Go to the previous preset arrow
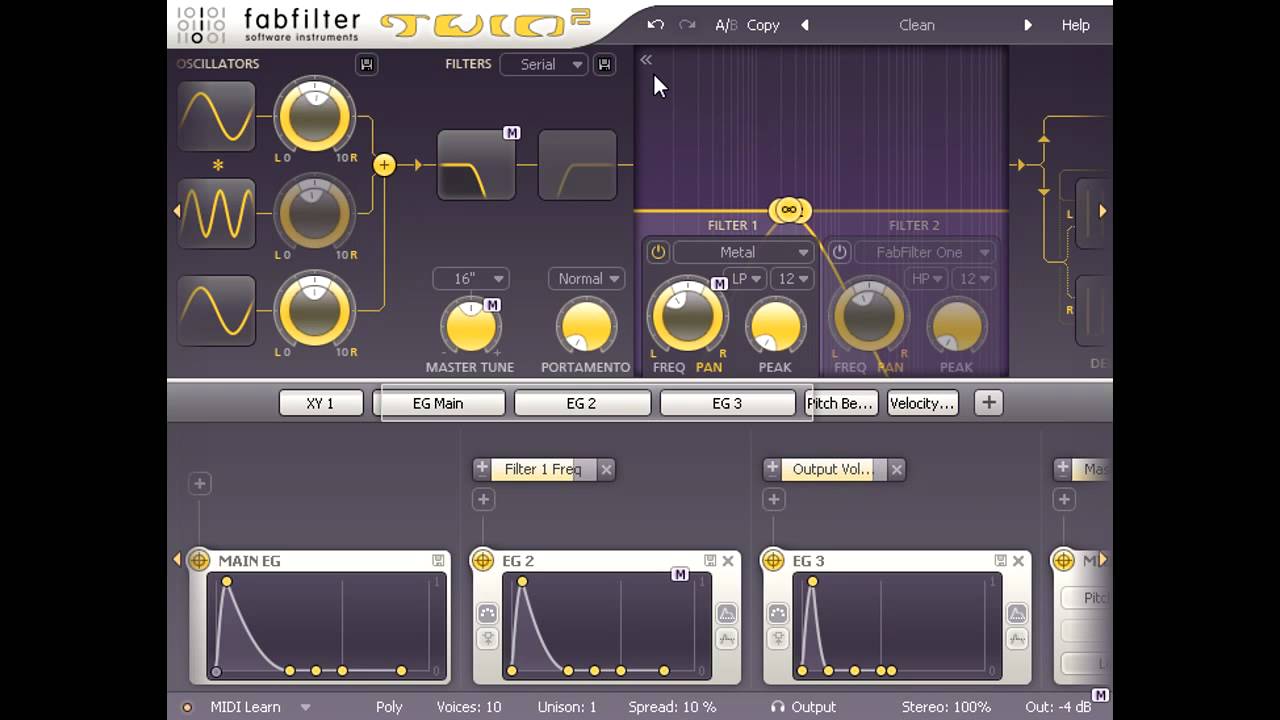Image resolution: width=1280 pixels, height=720 pixels. coord(805,25)
